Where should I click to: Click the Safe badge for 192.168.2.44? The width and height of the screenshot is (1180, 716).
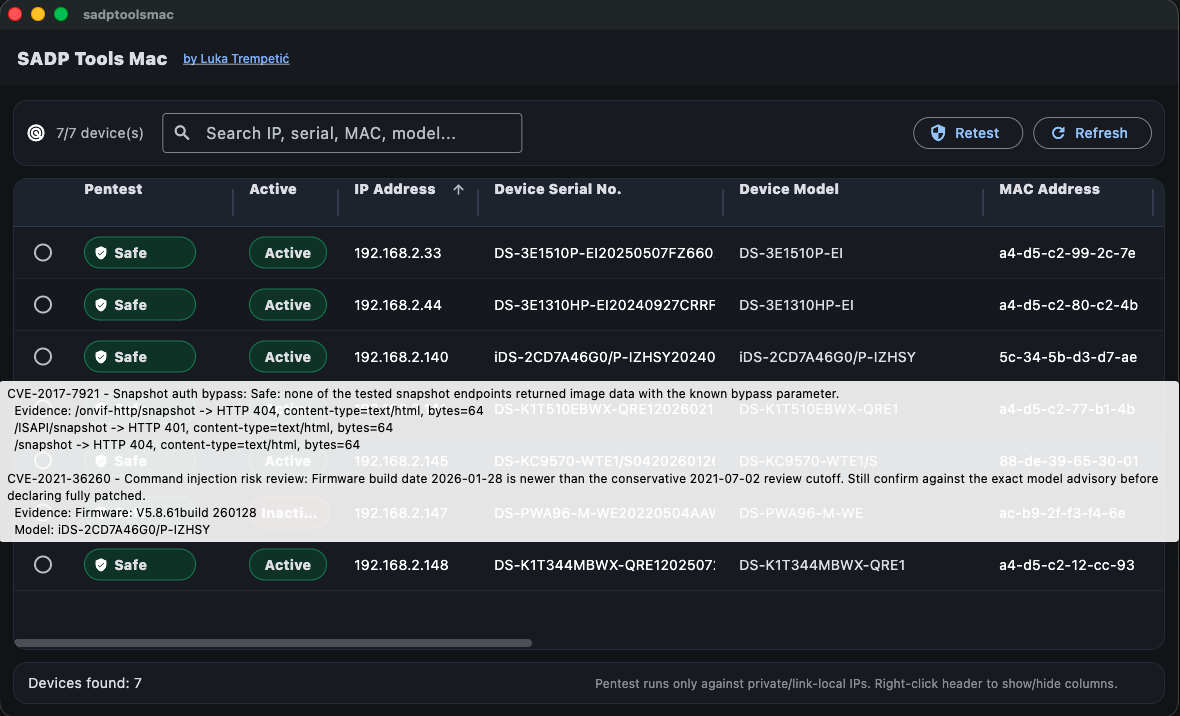tap(140, 305)
